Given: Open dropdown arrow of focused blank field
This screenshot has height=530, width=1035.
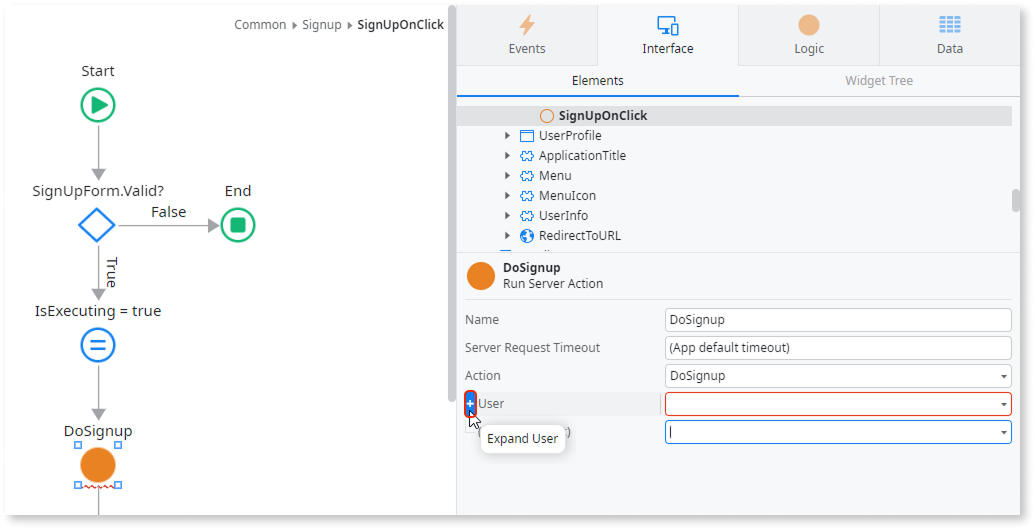Looking at the screenshot, I should coord(1003,432).
